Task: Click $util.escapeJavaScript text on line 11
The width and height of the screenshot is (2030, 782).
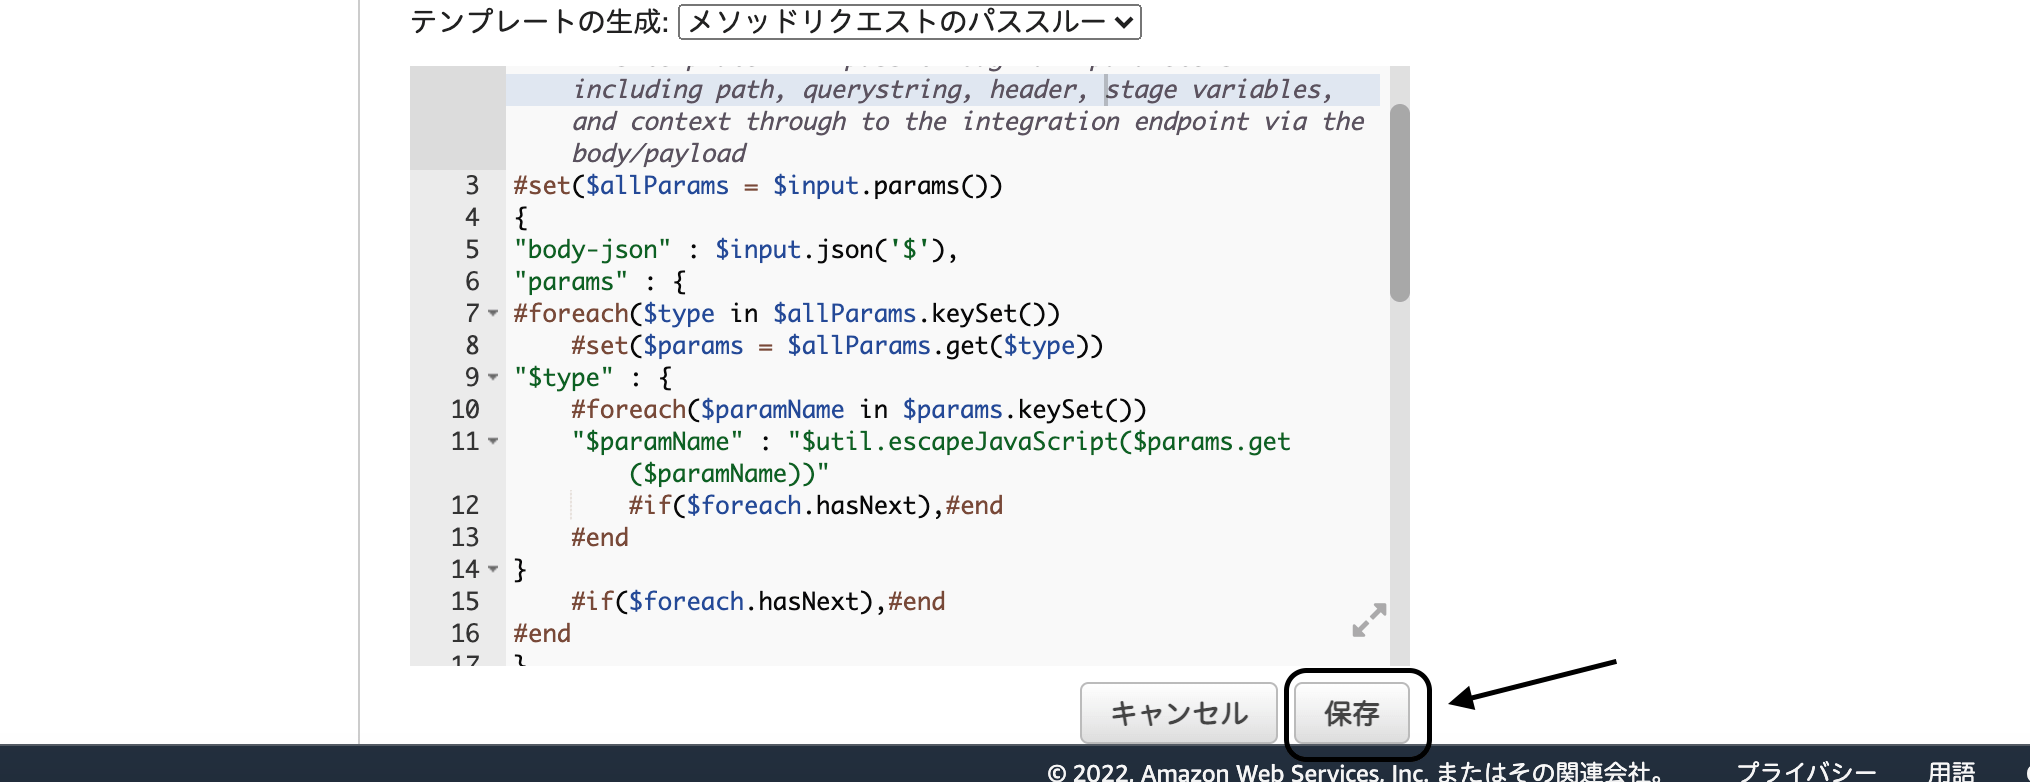Action: [960, 441]
